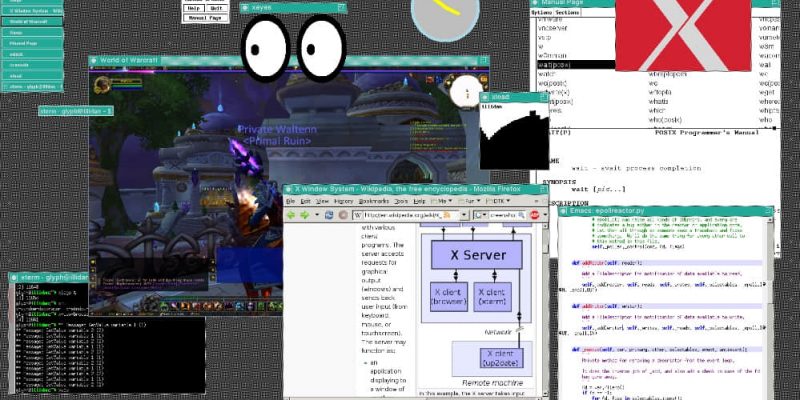Viewport: 800px width, 400px height.
Task: Click the xload load graph window
Action: [x=514, y=136]
